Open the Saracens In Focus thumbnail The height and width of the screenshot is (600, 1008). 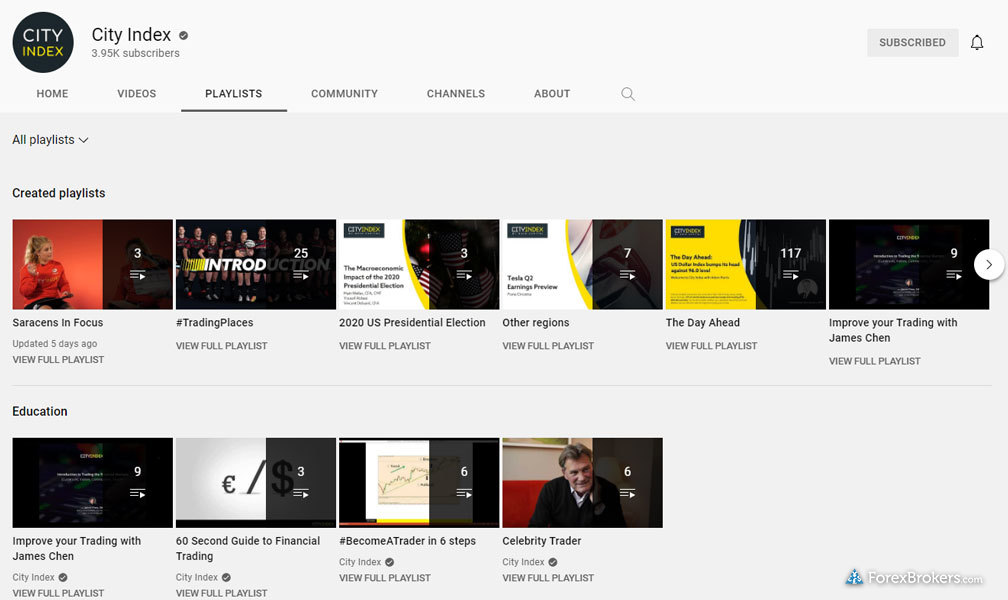coord(93,264)
